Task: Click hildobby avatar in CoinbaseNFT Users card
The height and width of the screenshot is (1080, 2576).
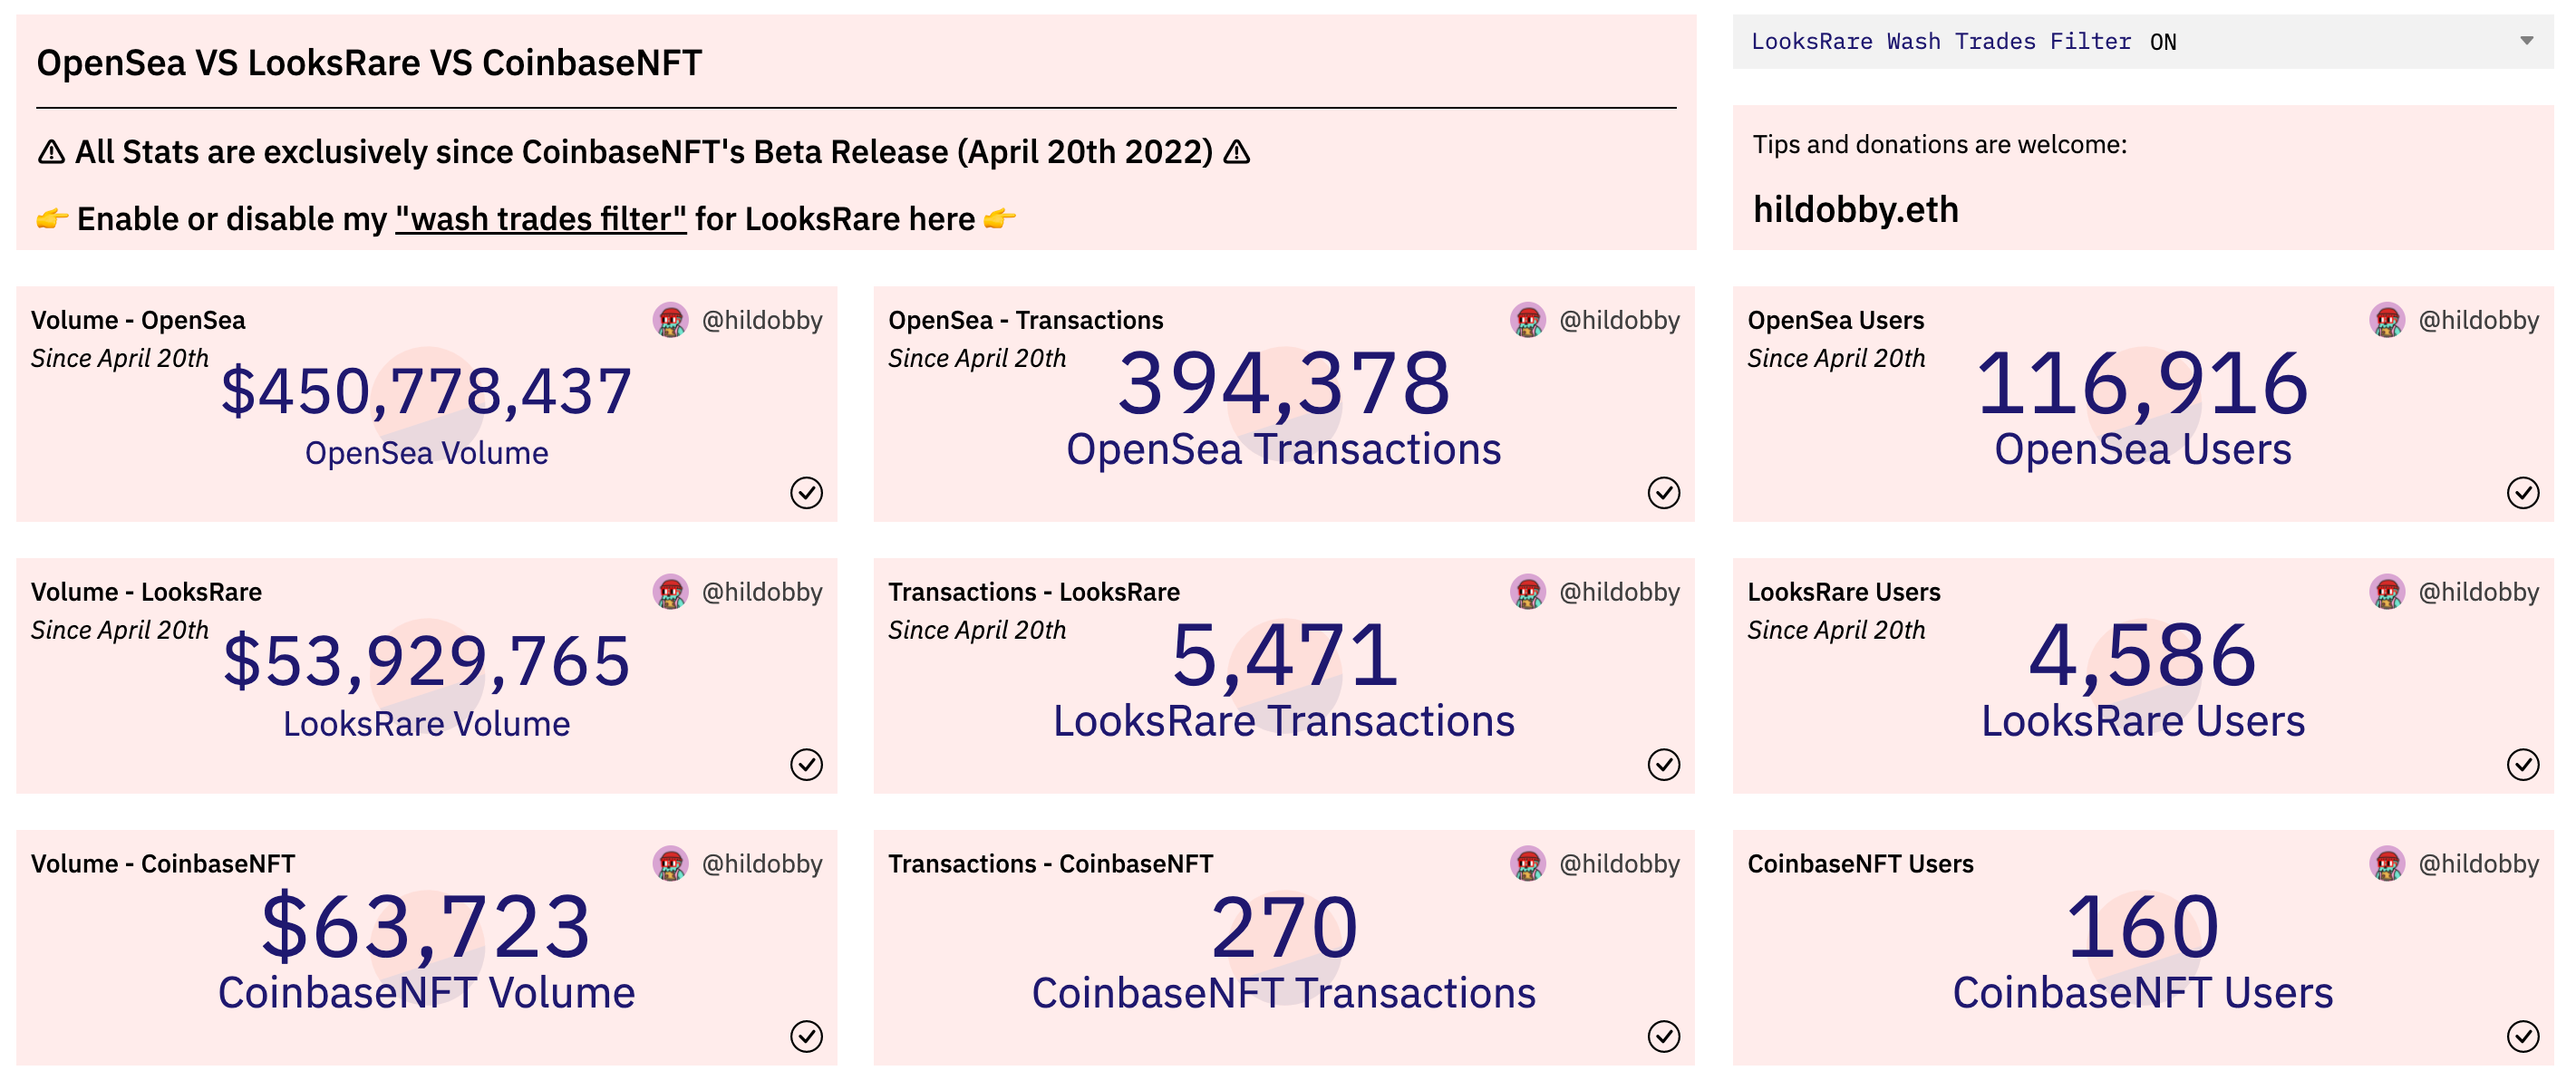Action: 2387,864
